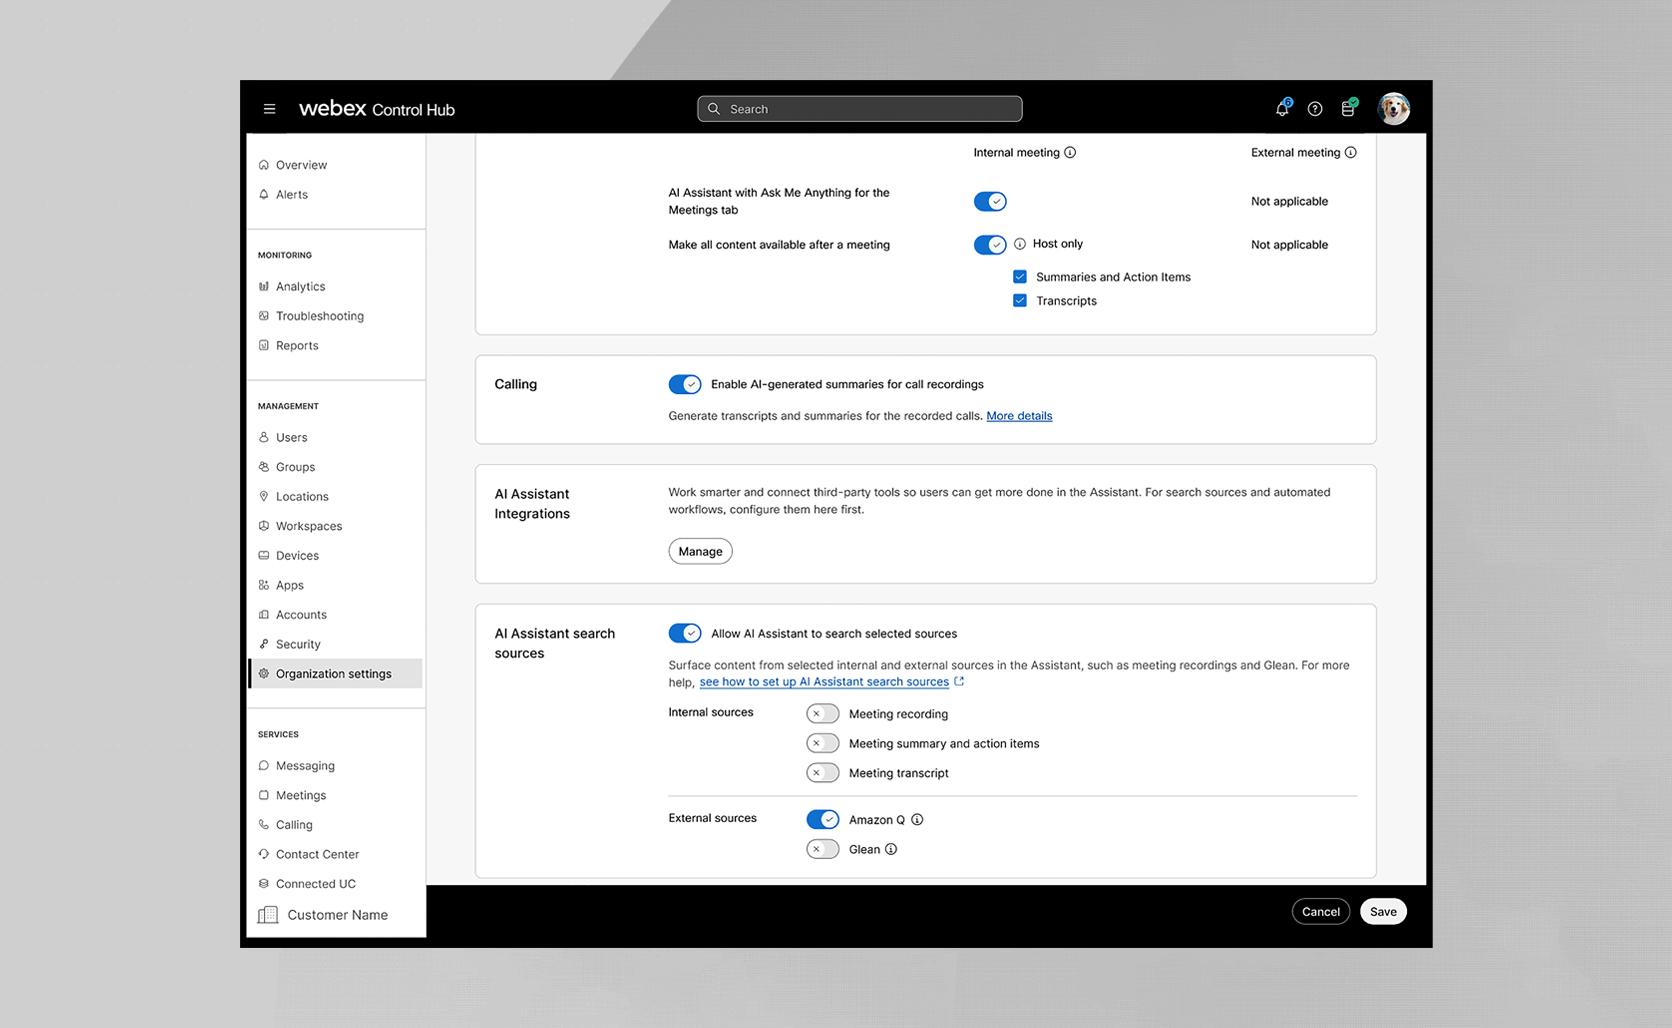
Task: Open the hamburger navigation menu
Action: coord(269,109)
